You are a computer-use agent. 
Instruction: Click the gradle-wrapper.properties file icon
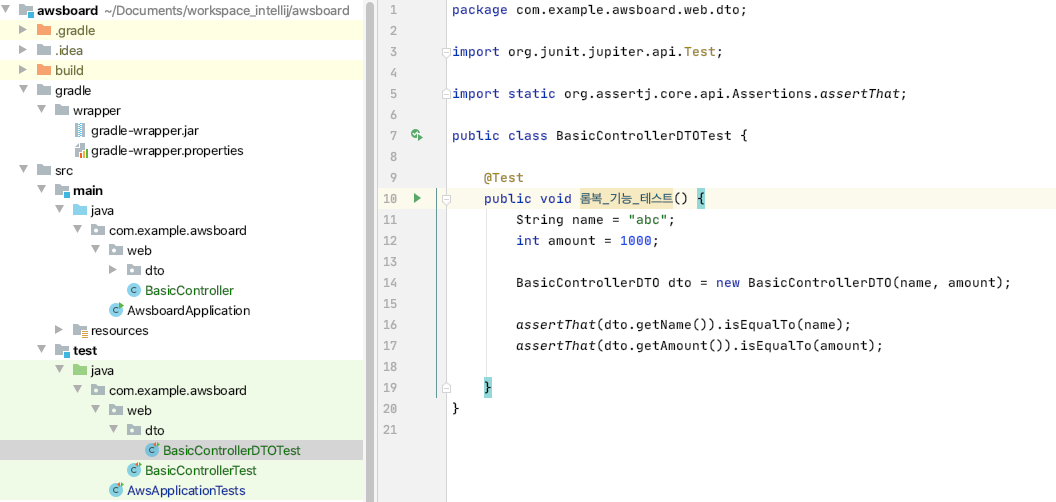coord(80,151)
